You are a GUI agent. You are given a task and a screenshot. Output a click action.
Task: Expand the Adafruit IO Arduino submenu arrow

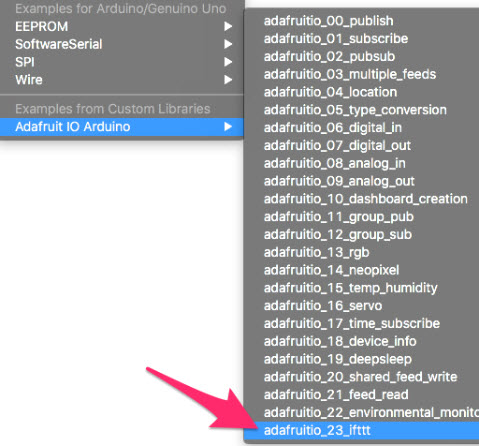228,127
